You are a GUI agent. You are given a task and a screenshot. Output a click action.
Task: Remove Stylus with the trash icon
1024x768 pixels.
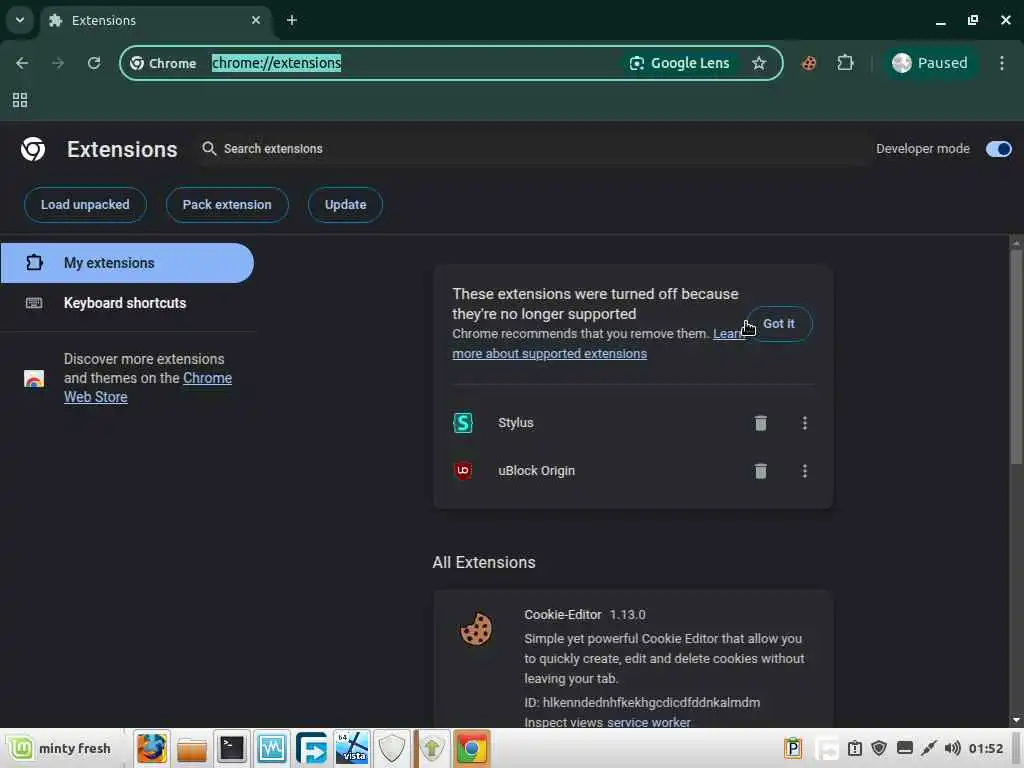(761, 423)
